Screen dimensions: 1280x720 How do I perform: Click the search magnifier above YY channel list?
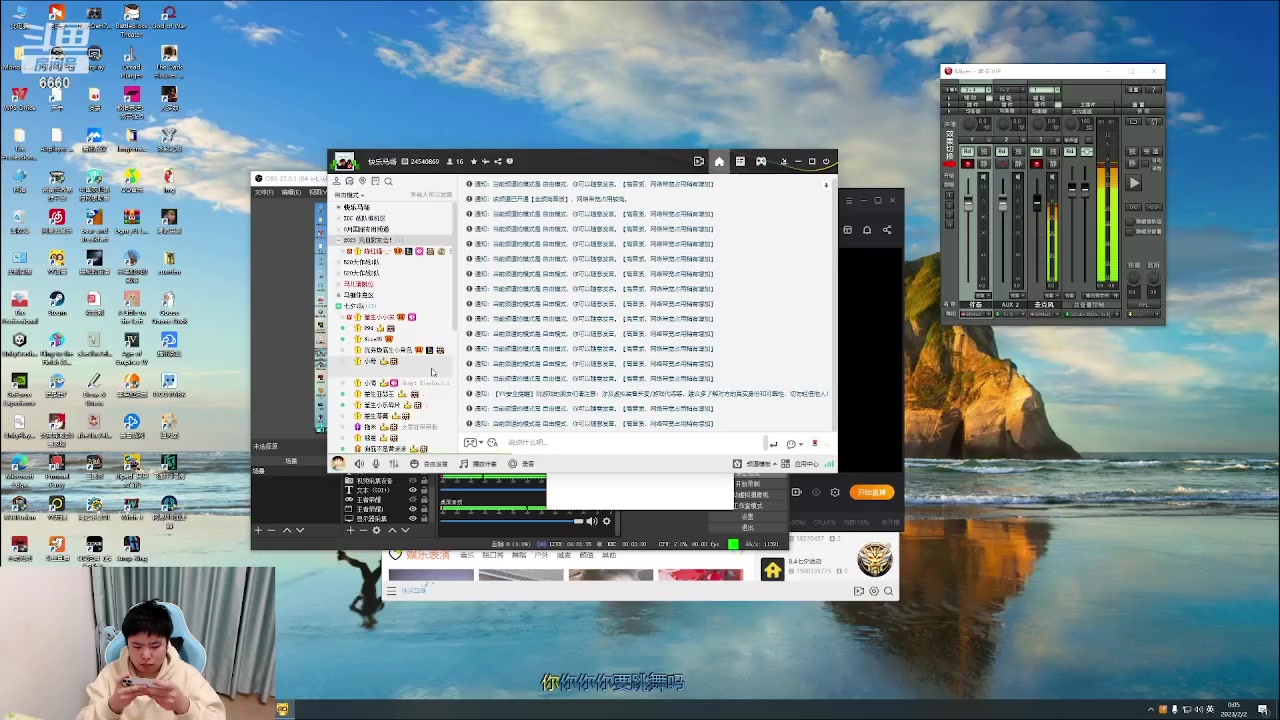point(388,181)
